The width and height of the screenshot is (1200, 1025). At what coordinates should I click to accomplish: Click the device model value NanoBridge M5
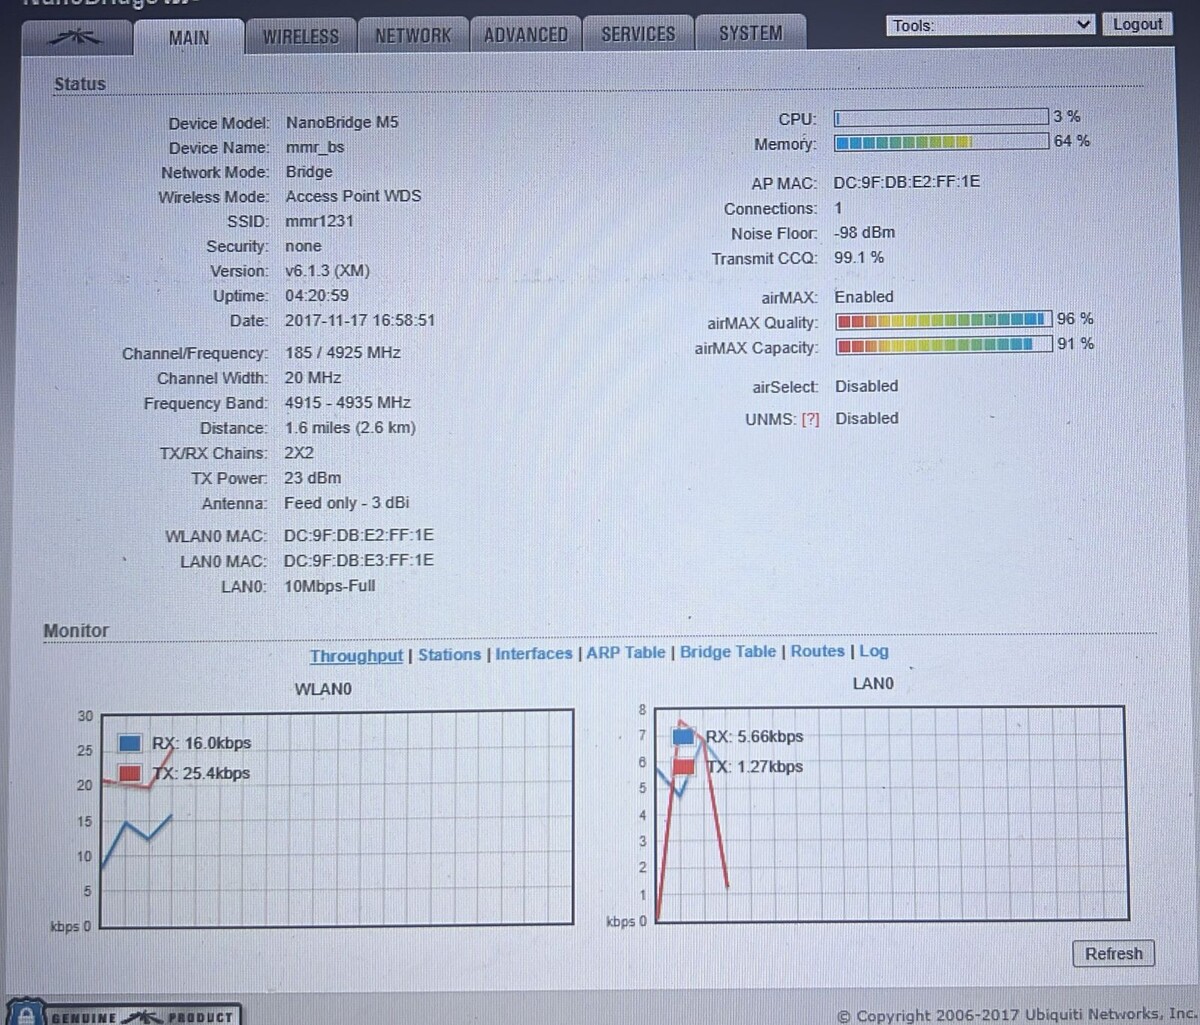342,122
